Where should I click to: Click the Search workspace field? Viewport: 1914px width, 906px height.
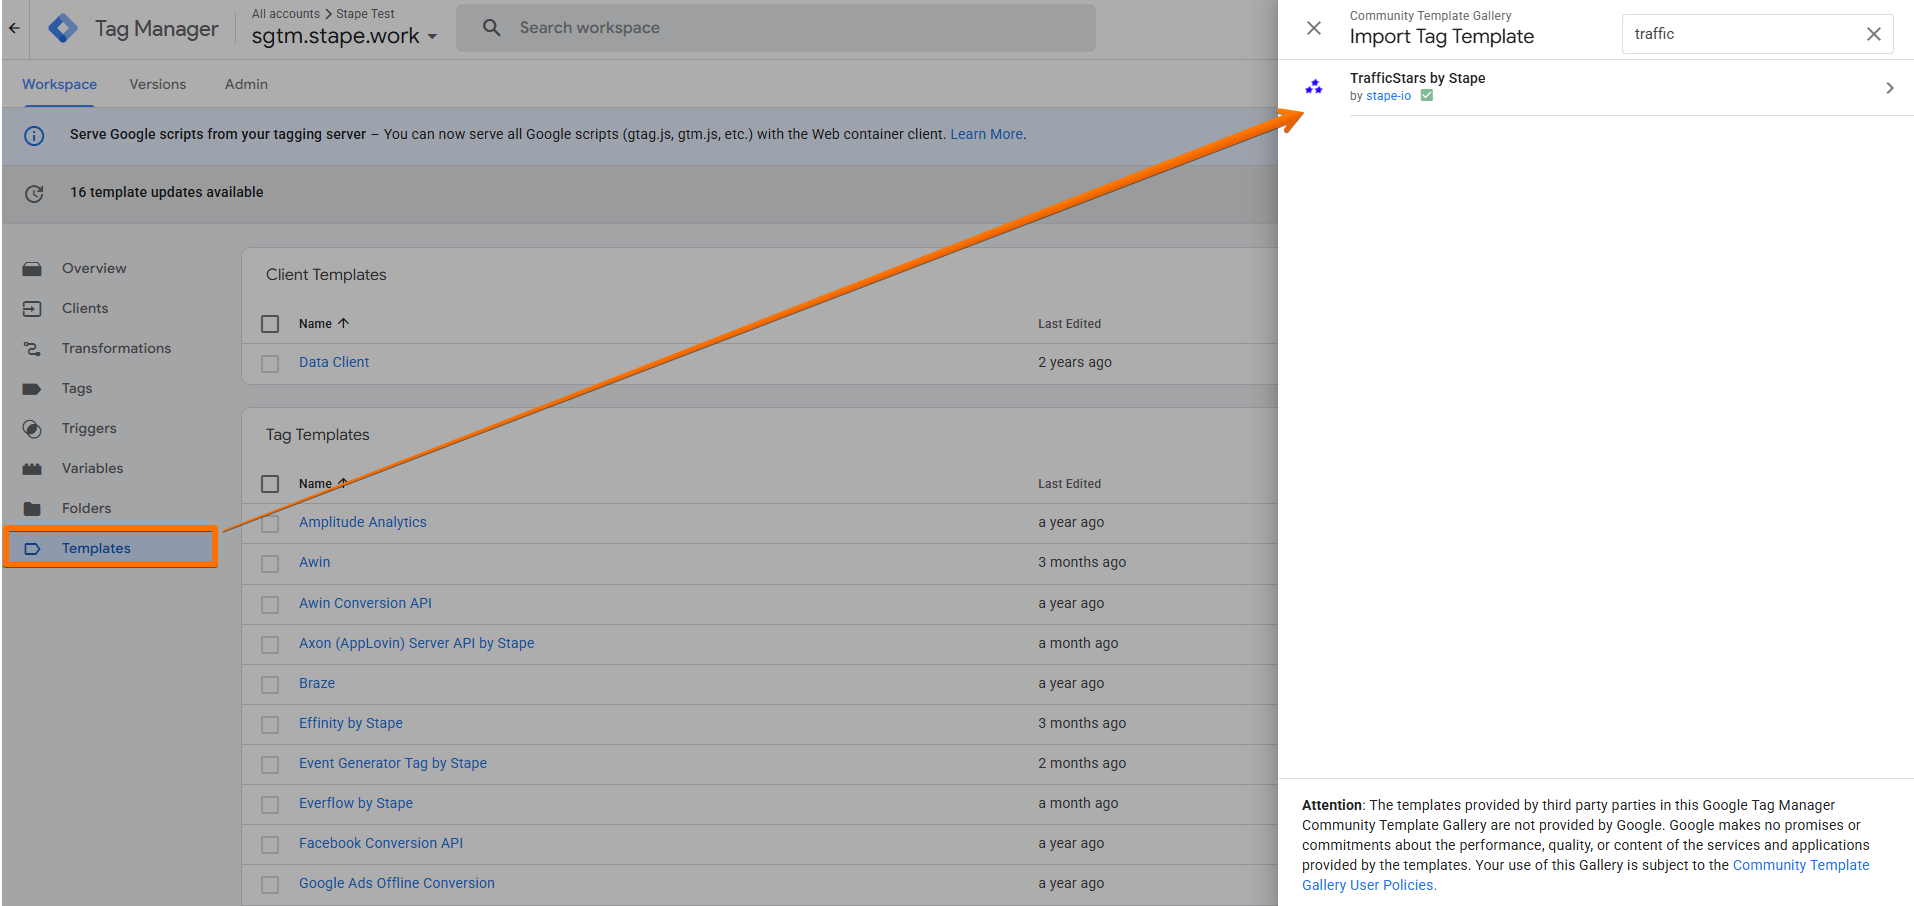(x=776, y=28)
